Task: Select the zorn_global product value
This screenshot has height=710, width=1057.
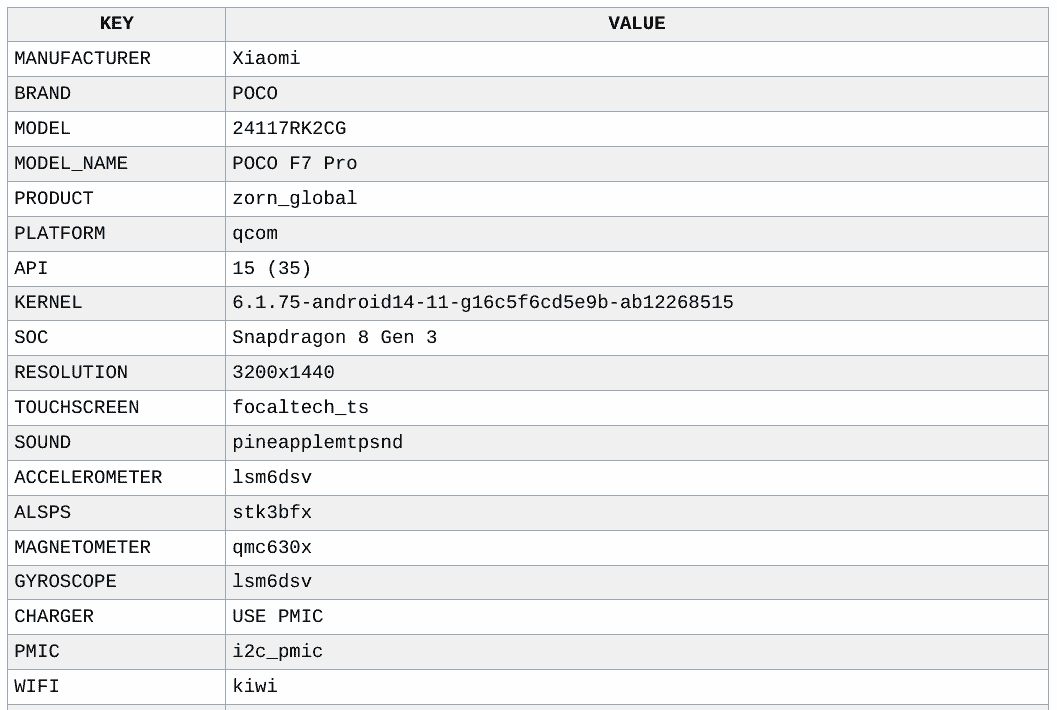Action: (294, 199)
